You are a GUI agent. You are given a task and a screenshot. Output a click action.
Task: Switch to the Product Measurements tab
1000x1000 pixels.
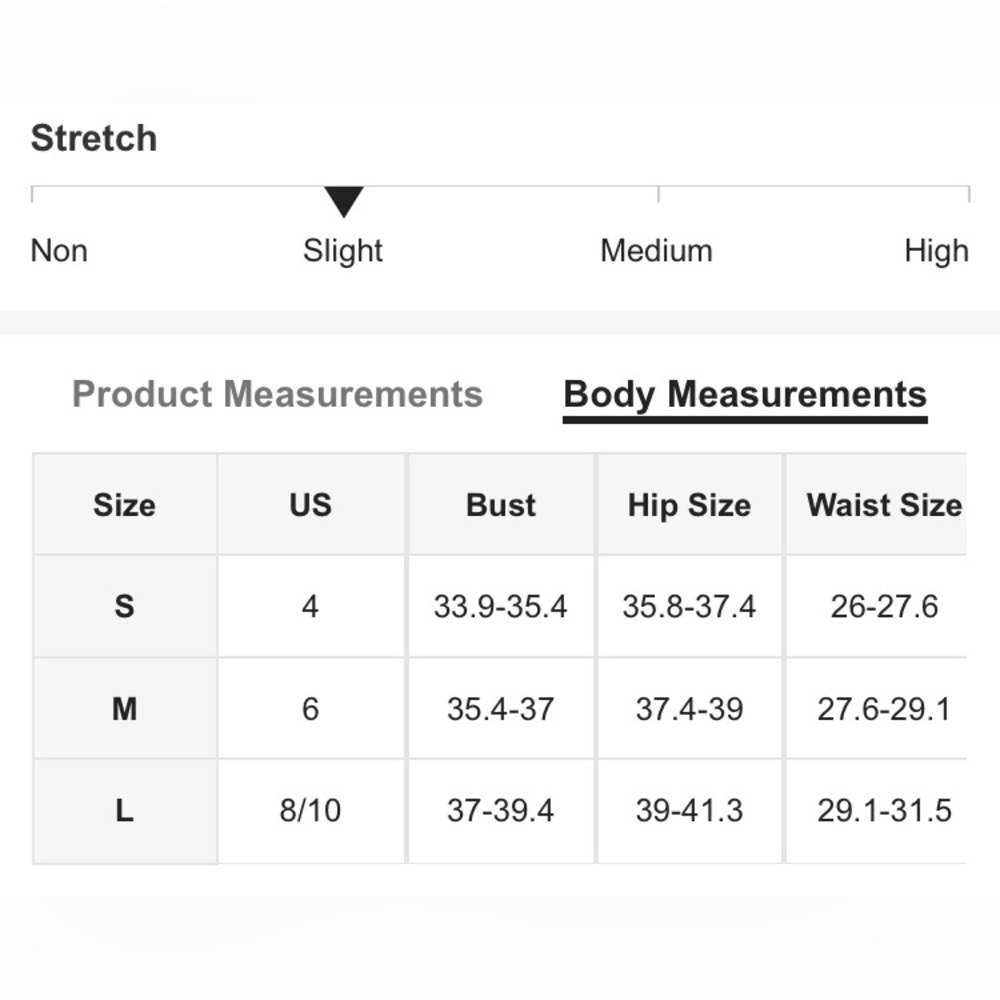(x=277, y=394)
